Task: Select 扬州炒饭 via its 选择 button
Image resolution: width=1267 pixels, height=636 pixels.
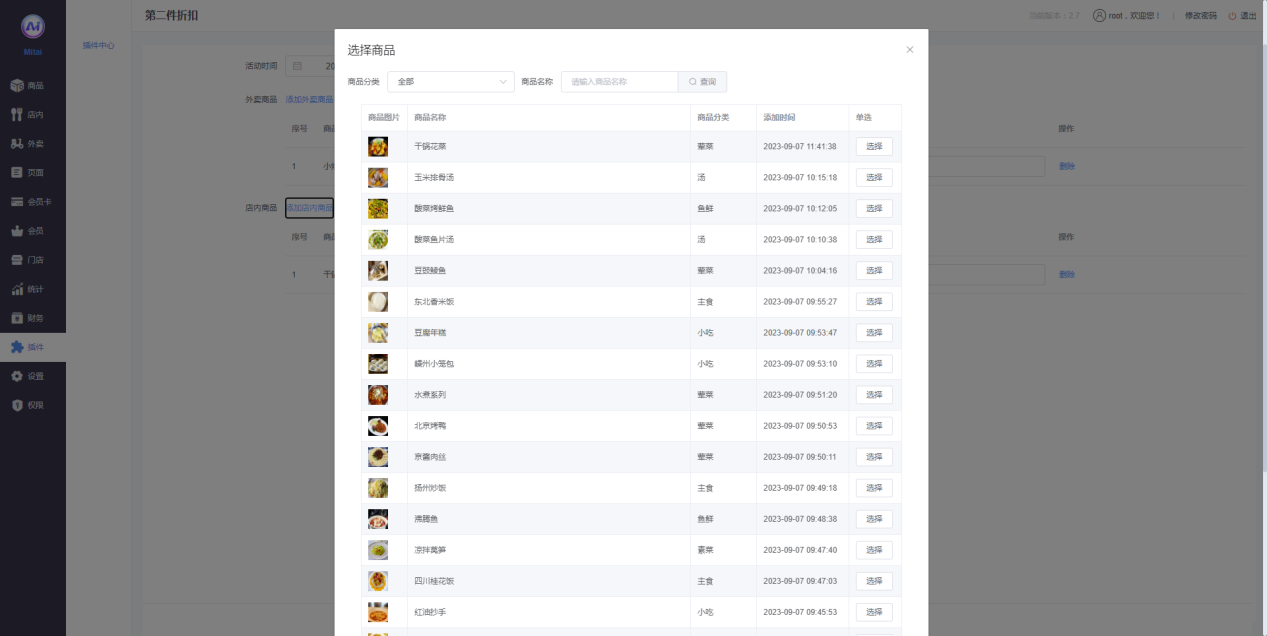Action: coord(874,488)
